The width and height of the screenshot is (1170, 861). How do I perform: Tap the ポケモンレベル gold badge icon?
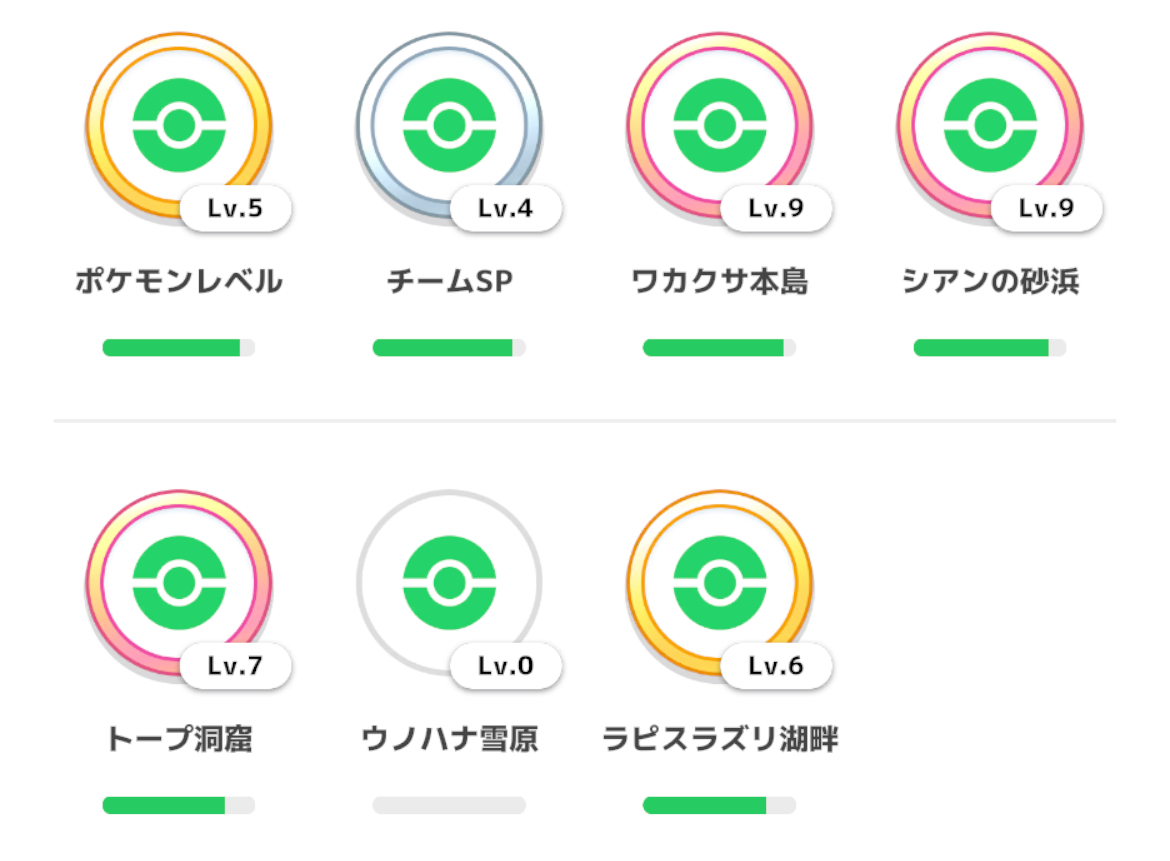(179, 125)
